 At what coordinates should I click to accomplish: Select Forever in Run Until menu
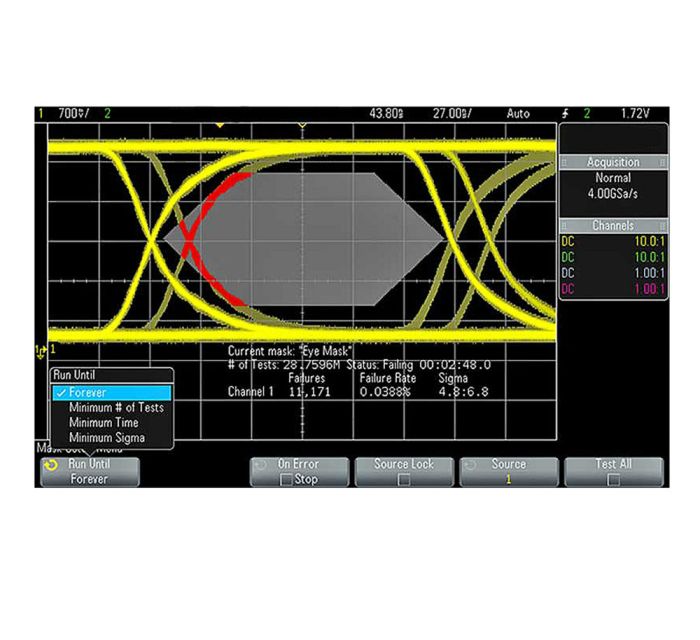112,392
